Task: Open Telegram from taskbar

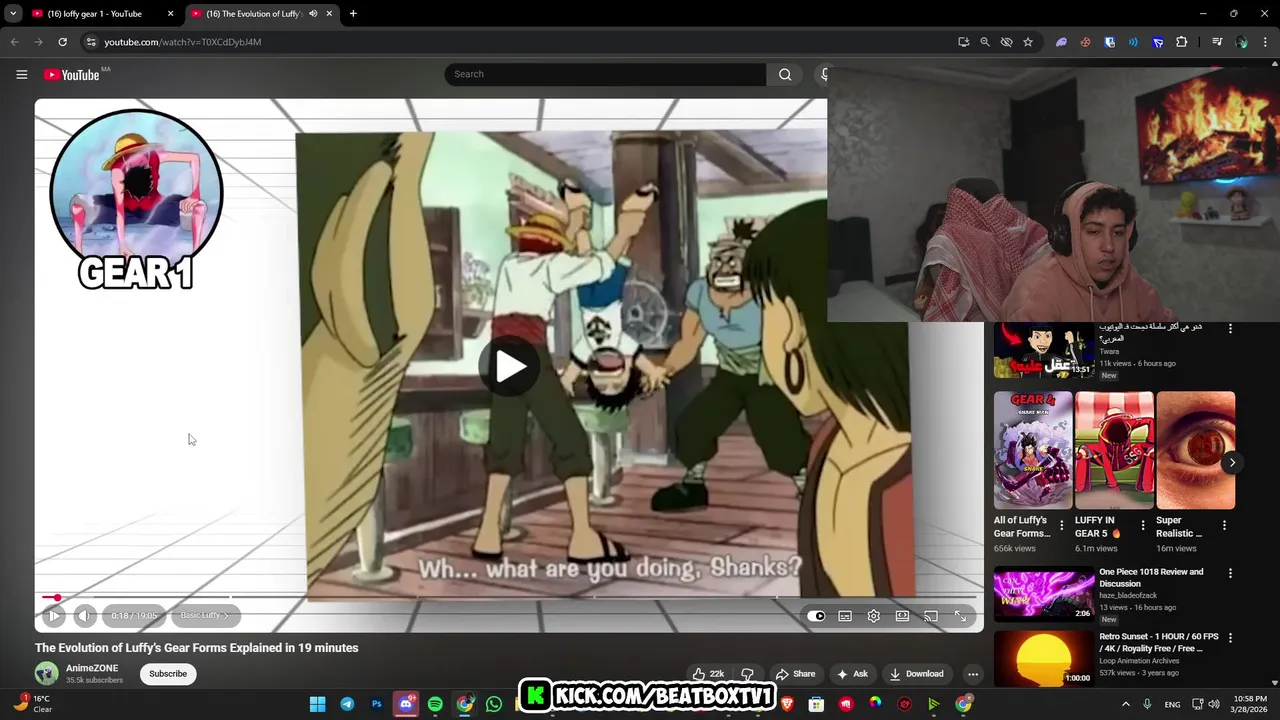Action: 347,704
